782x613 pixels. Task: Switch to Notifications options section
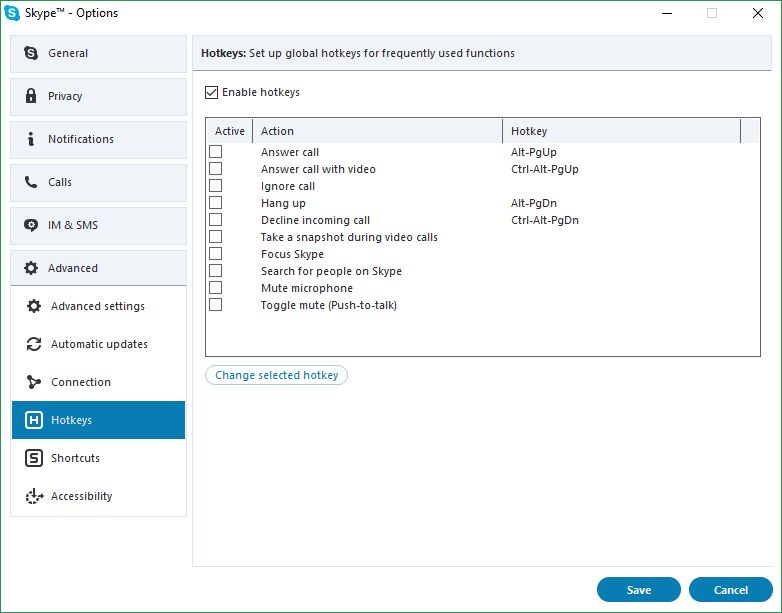click(x=98, y=139)
